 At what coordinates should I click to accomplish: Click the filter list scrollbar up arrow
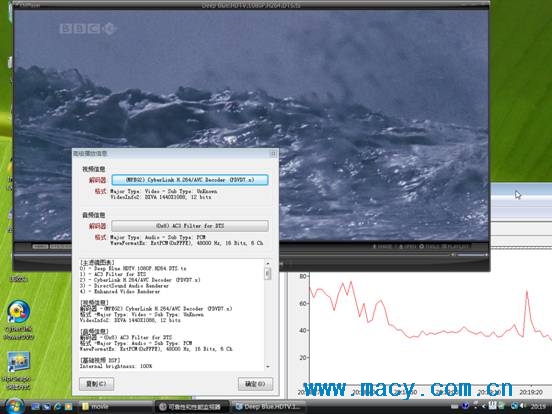268,263
